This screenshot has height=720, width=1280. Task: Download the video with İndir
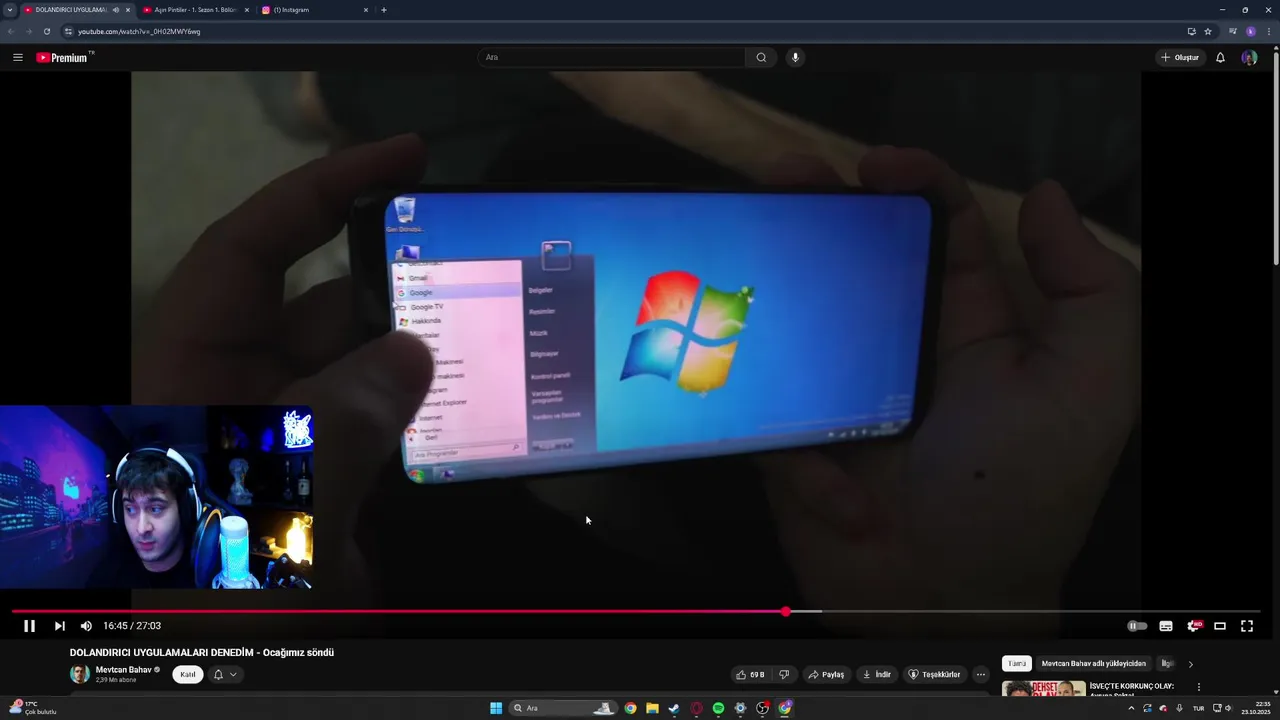[x=877, y=674]
